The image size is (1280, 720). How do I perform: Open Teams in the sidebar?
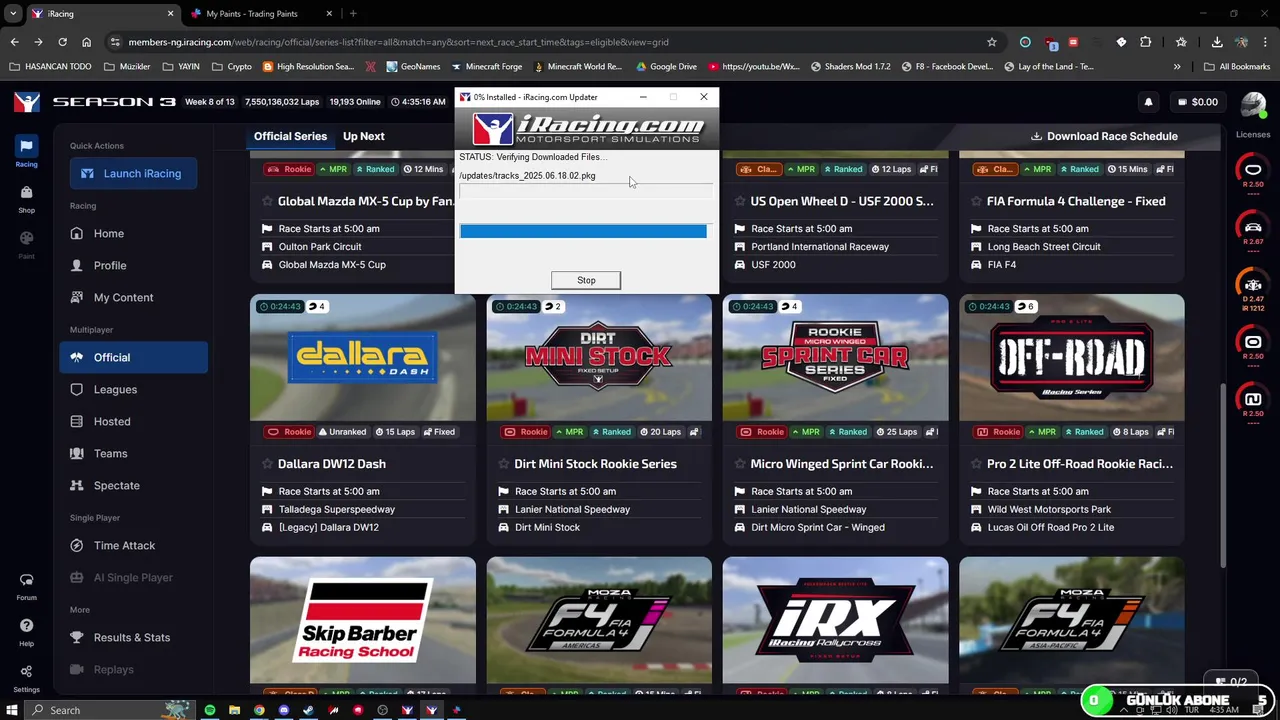point(134,453)
